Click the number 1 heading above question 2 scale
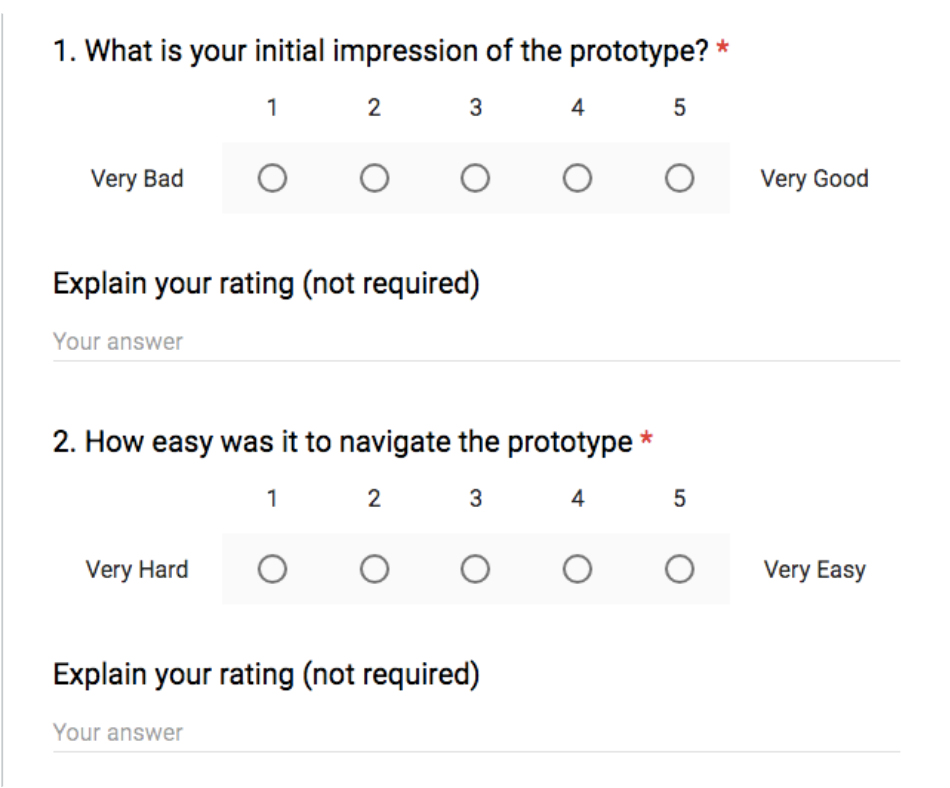This screenshot has width=950, height=788. [272, 498]
